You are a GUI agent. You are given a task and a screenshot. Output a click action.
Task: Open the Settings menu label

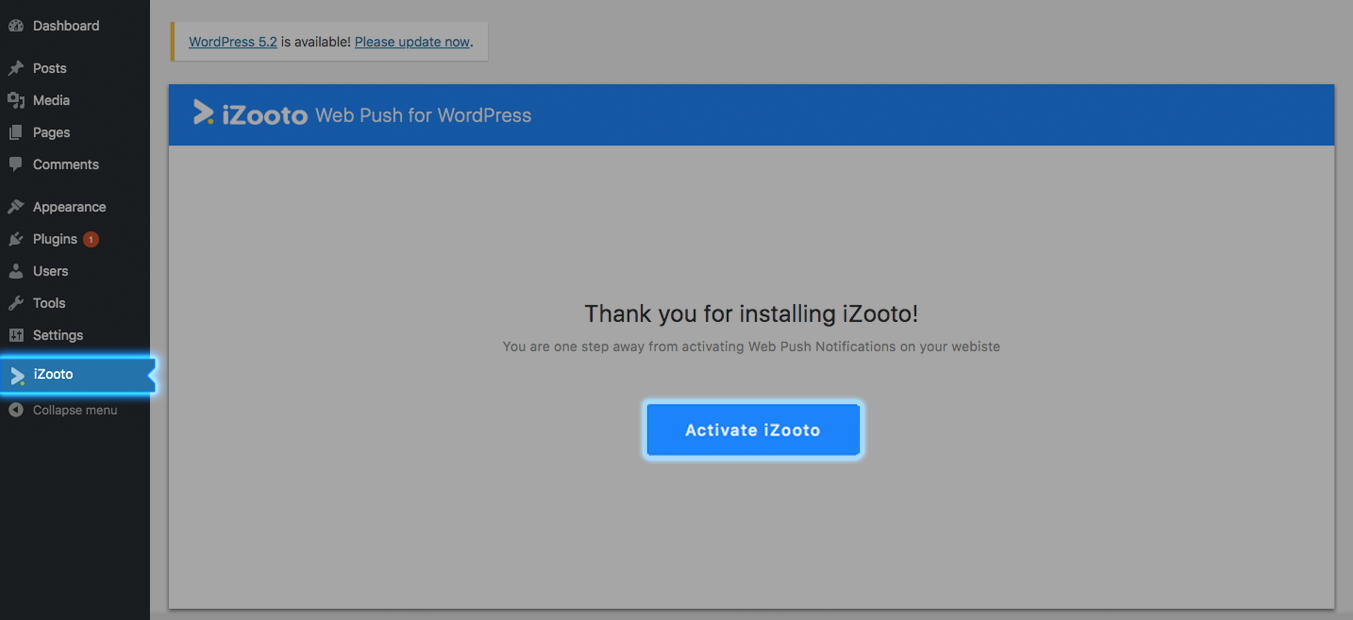pyautogui.click(x=58, y=335)
